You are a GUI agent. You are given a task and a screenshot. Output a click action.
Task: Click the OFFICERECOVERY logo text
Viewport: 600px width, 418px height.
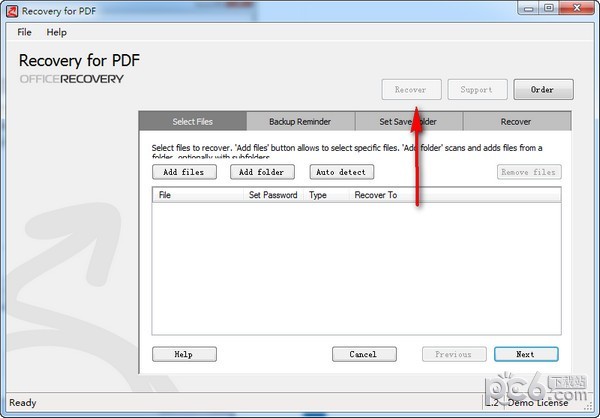[x=72, y=79]
